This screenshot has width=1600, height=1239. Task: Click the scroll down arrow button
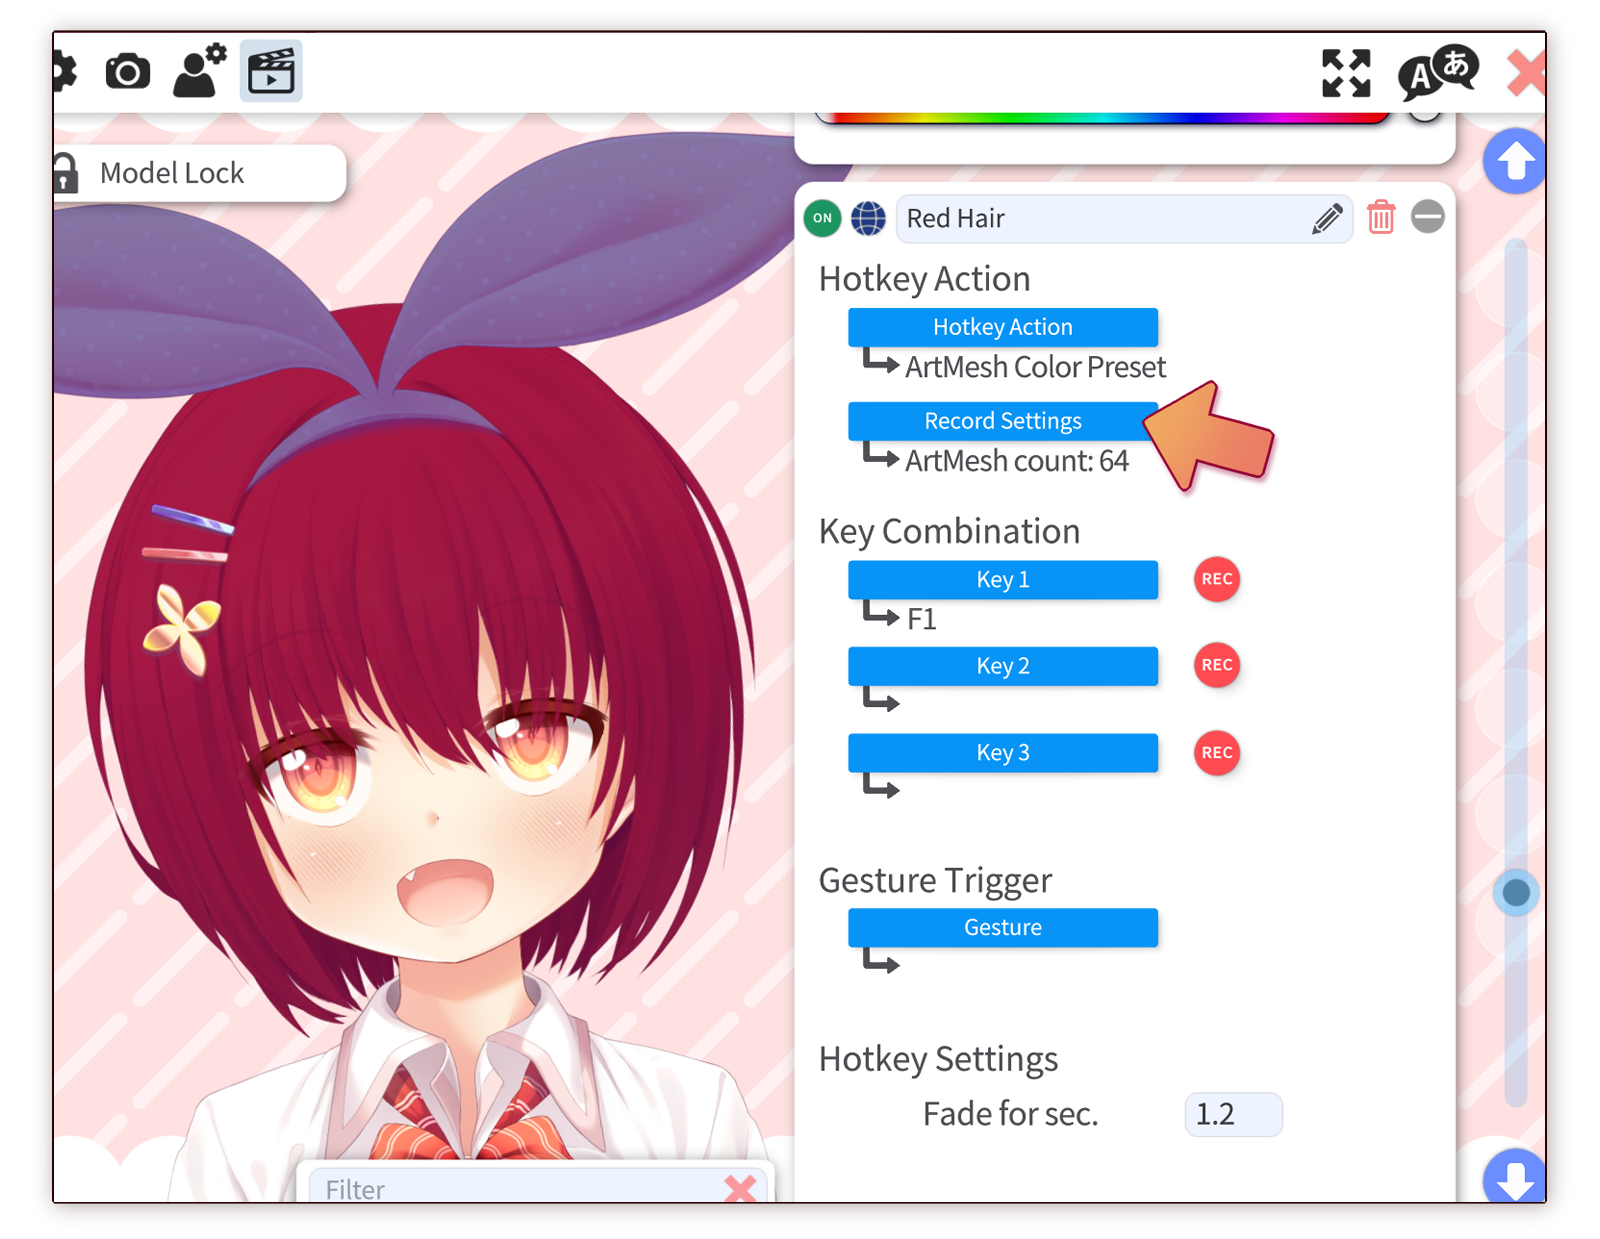point(1515,1176)
